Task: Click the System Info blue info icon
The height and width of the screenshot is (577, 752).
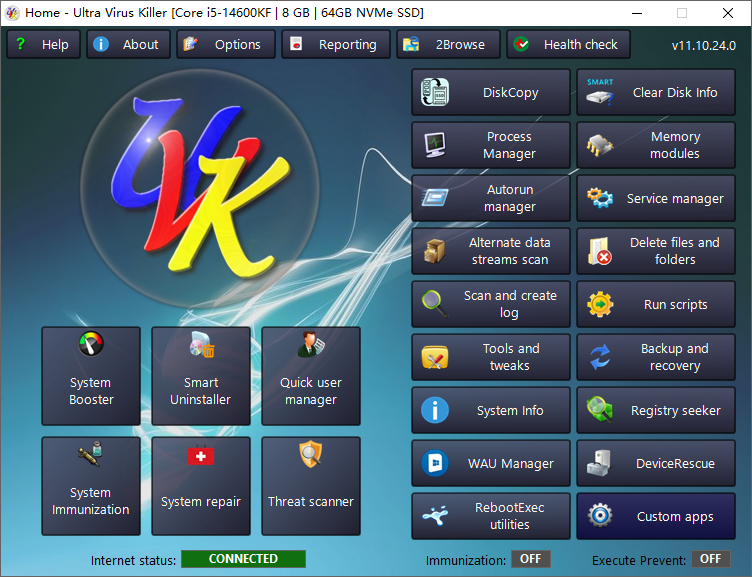Action: point(435,410)
